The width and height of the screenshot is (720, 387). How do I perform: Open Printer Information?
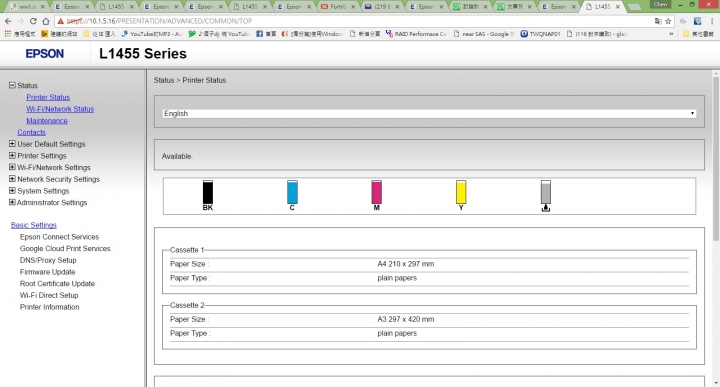tap(49, 307)
